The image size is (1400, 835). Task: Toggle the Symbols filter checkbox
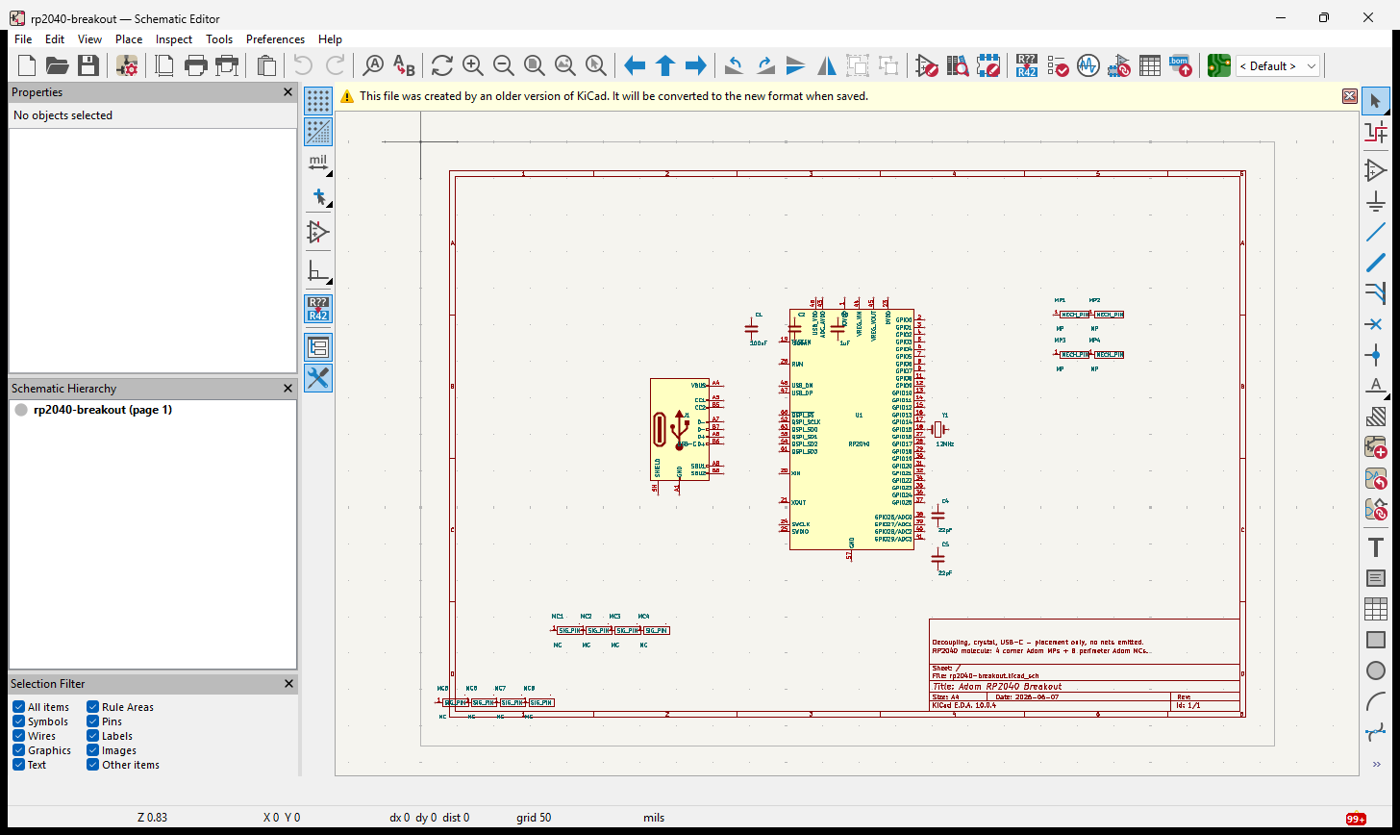click(x=19, y=721)
